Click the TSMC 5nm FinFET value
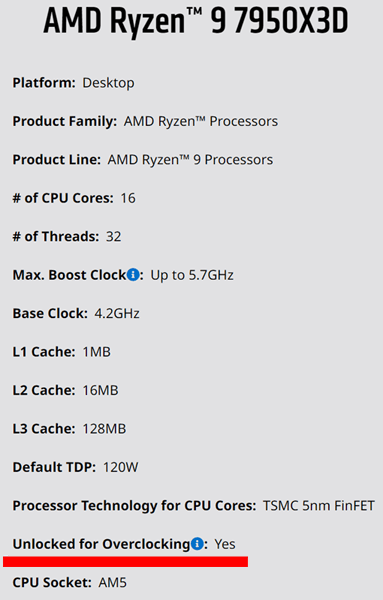Image resolution: width=383 pixels, height=600 pixels. coord(318,505)
